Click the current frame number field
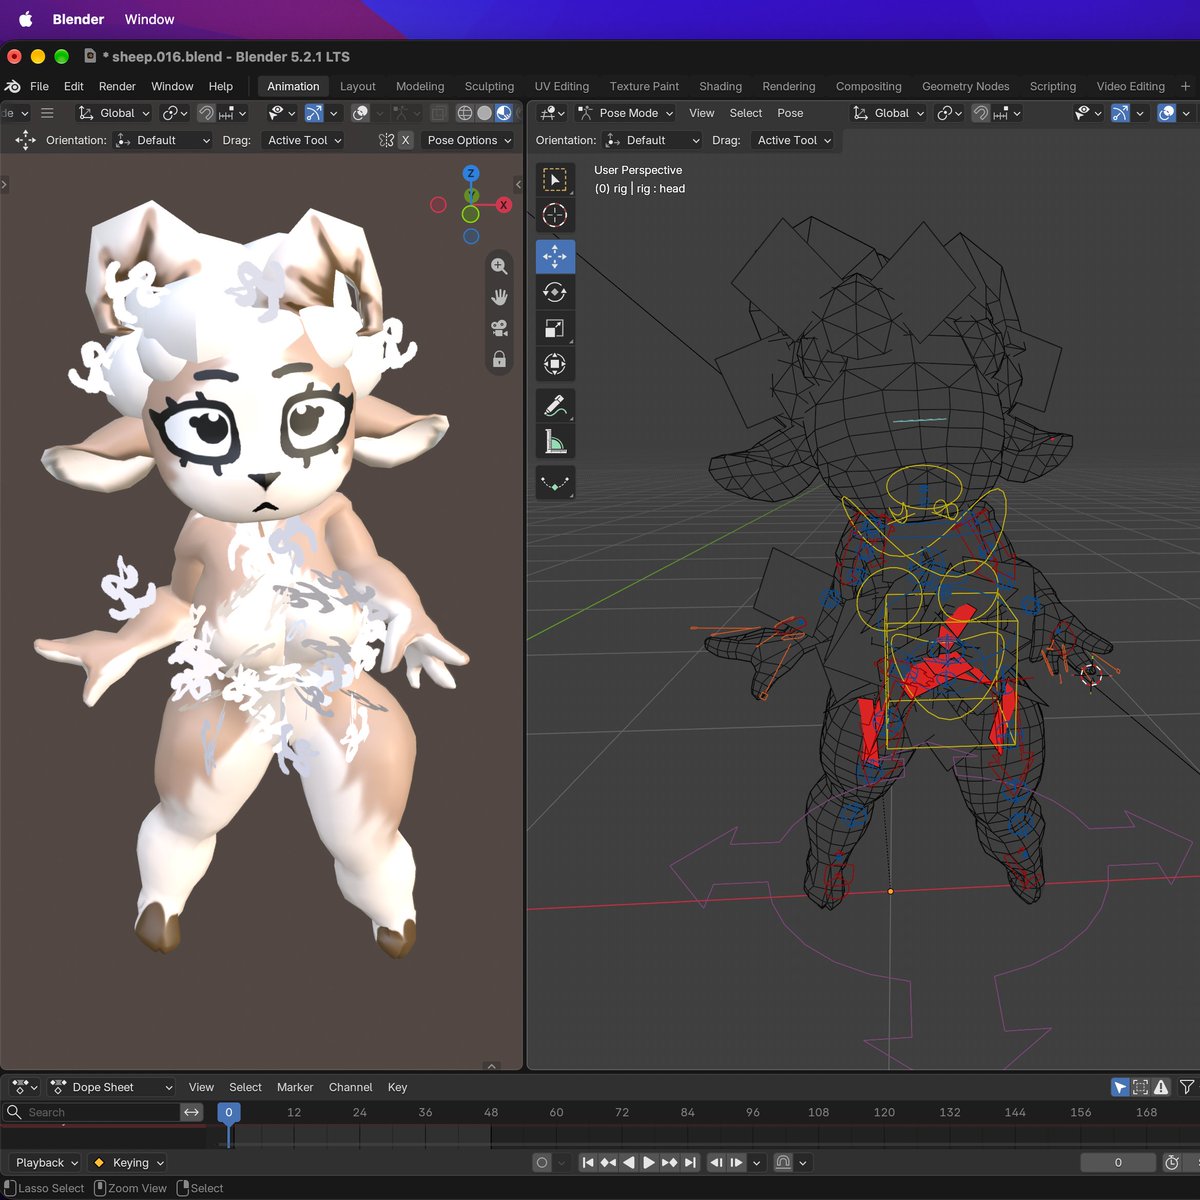Image resolution: width=1200 pixels, height=1200 pixels. pyautogui.click(x=1118, y=1162)
